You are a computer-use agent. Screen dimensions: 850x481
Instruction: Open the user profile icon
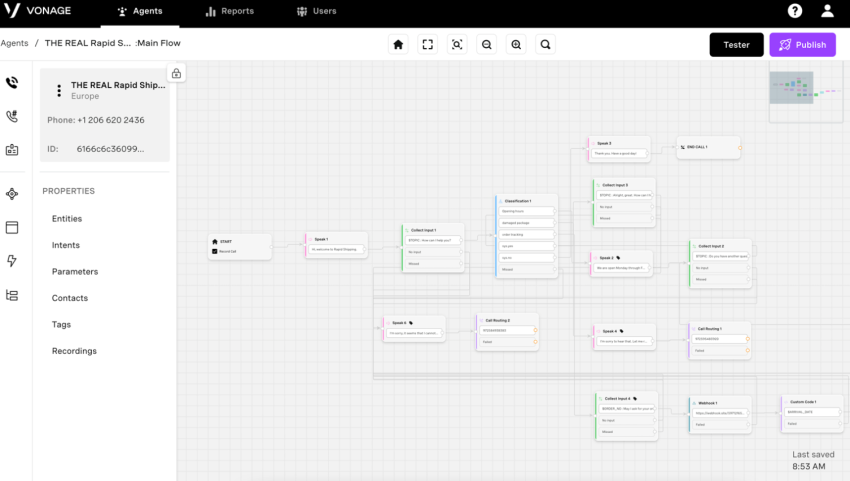827,11
